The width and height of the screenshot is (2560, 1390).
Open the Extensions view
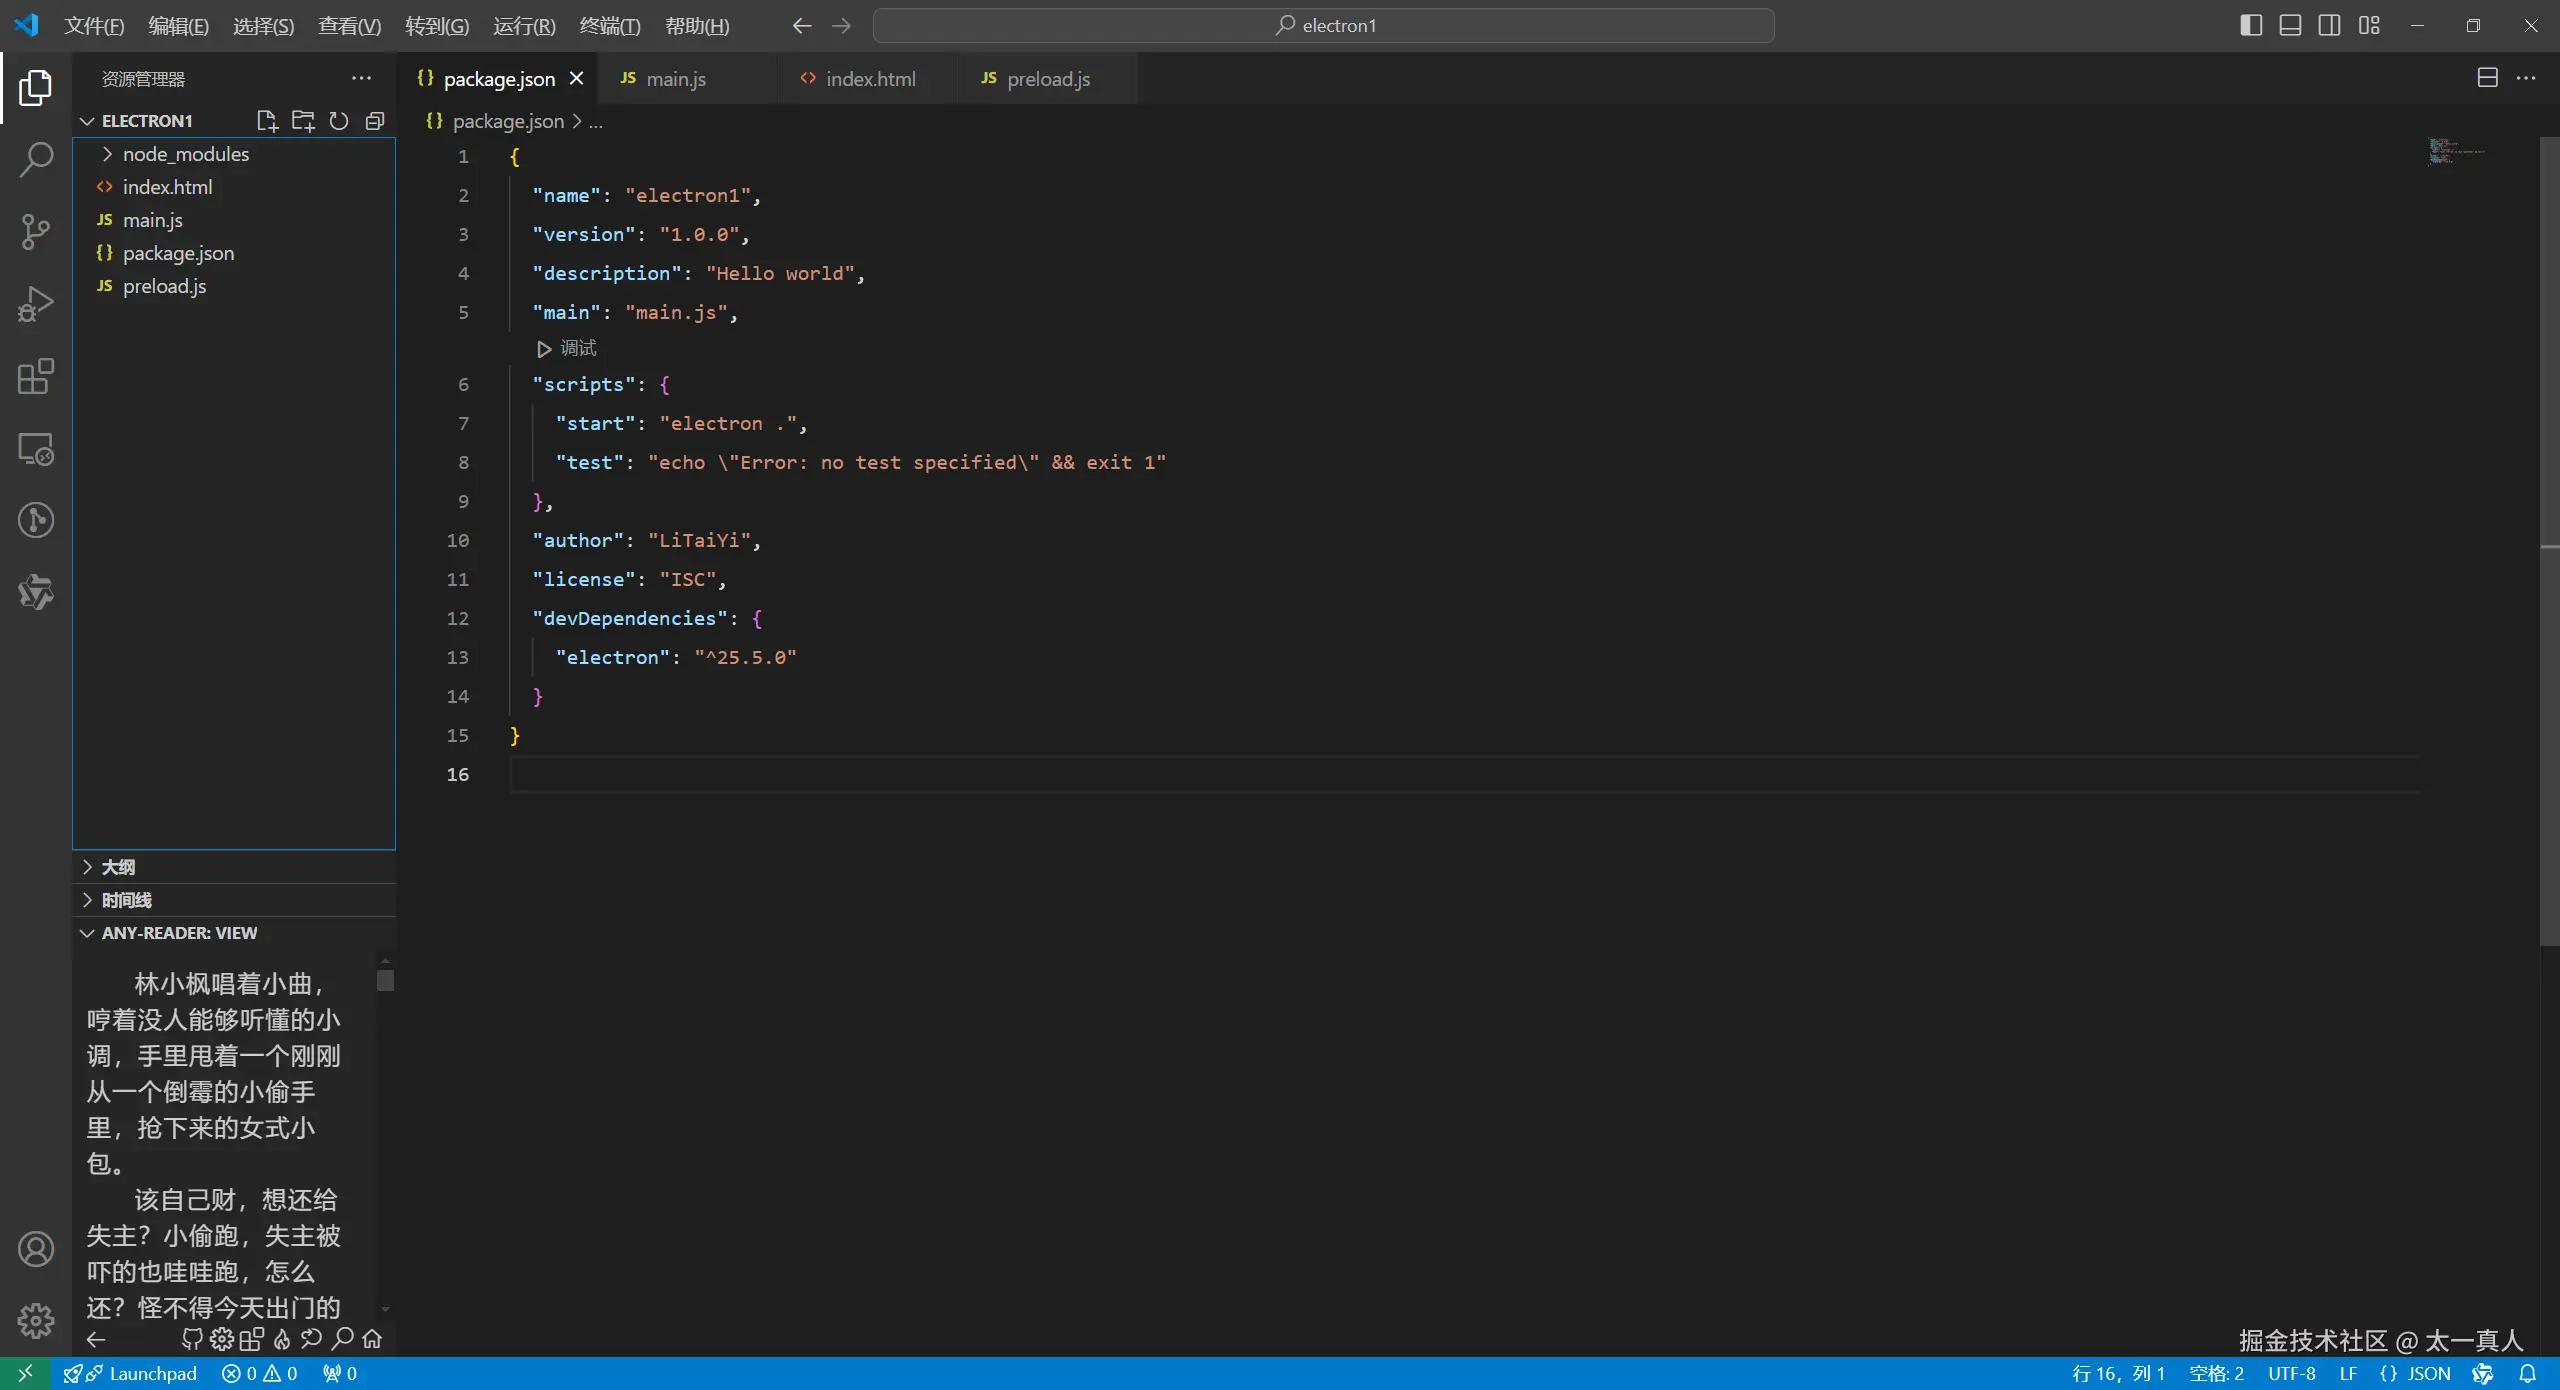[x=36, y=377]
